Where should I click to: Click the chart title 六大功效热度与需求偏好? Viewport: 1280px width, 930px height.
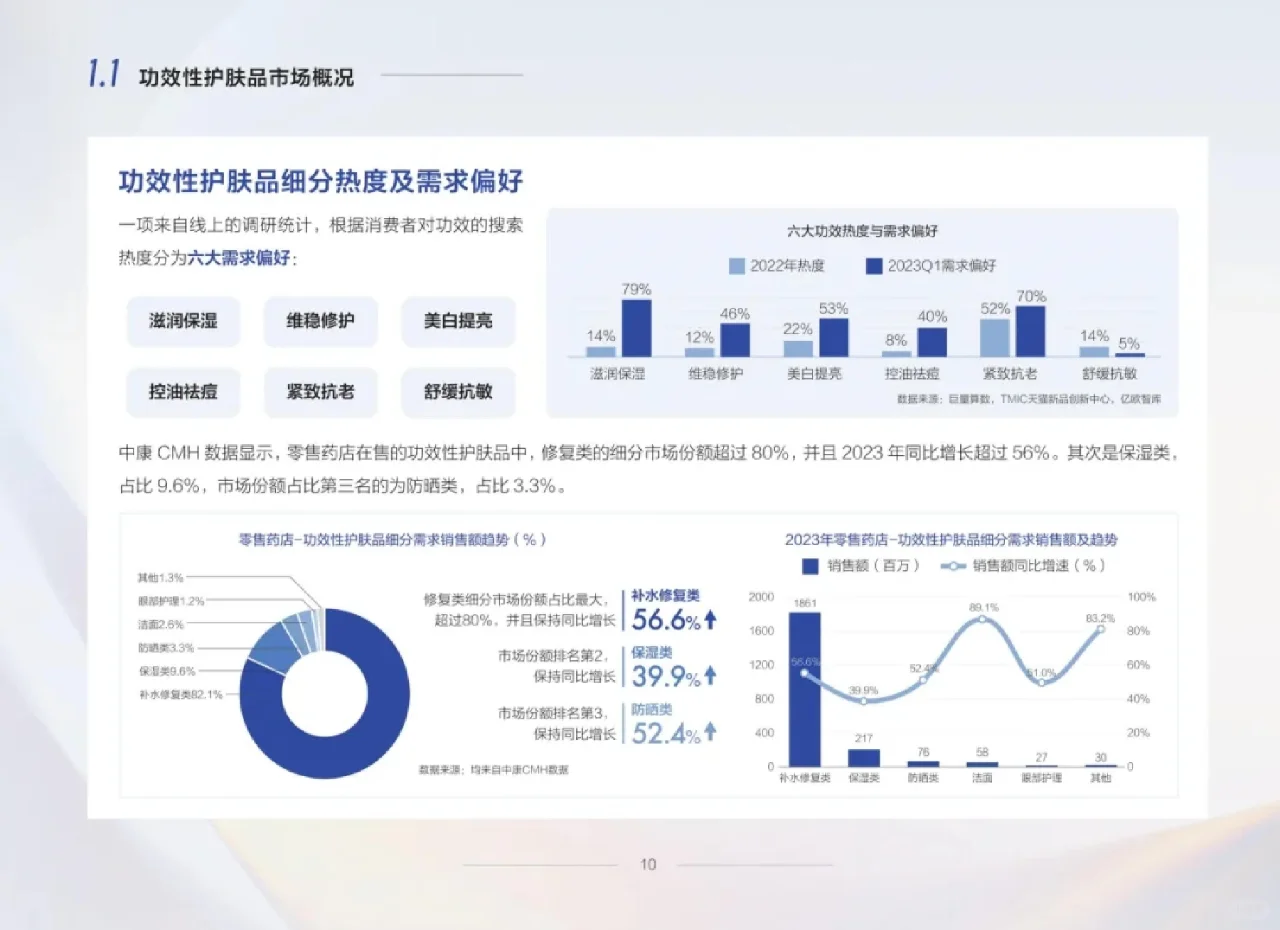(862, 231)
